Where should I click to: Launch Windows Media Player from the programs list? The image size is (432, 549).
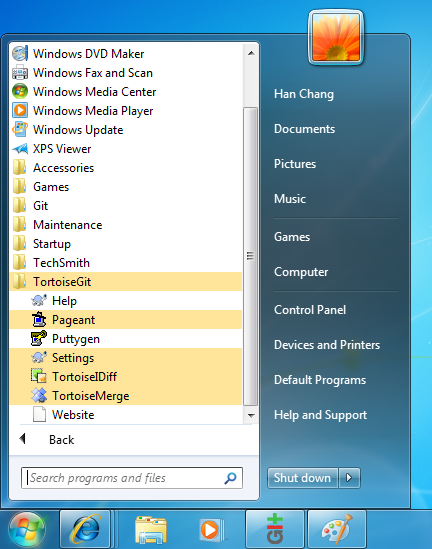126,111
